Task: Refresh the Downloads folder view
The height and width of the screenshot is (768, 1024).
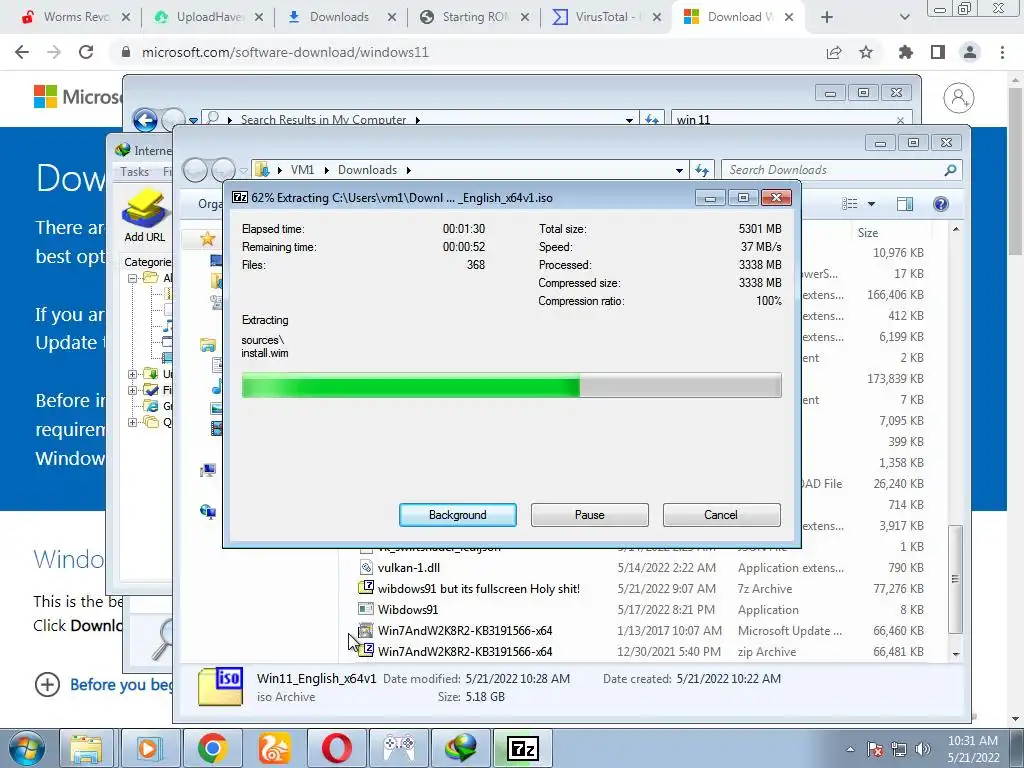Action: click(x=702, y=170)
